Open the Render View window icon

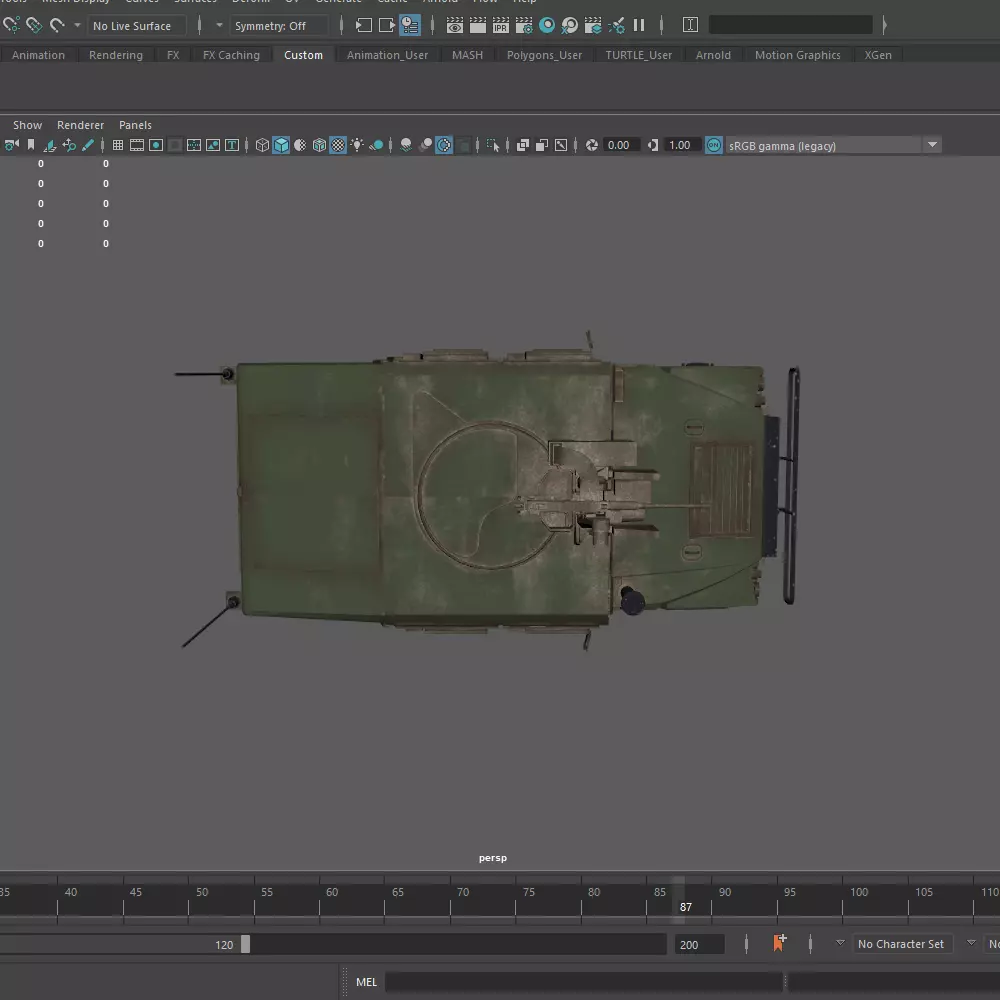455,26
